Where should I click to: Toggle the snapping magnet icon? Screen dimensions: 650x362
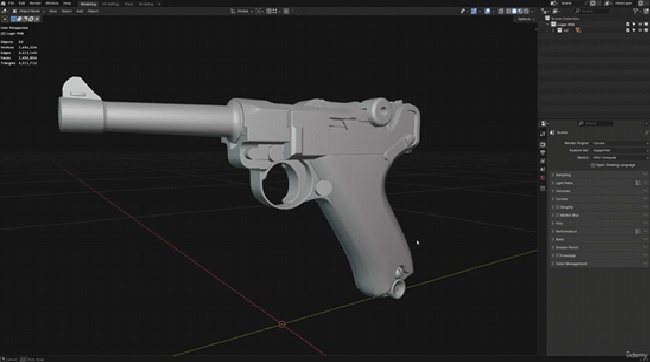click(269, 11)
